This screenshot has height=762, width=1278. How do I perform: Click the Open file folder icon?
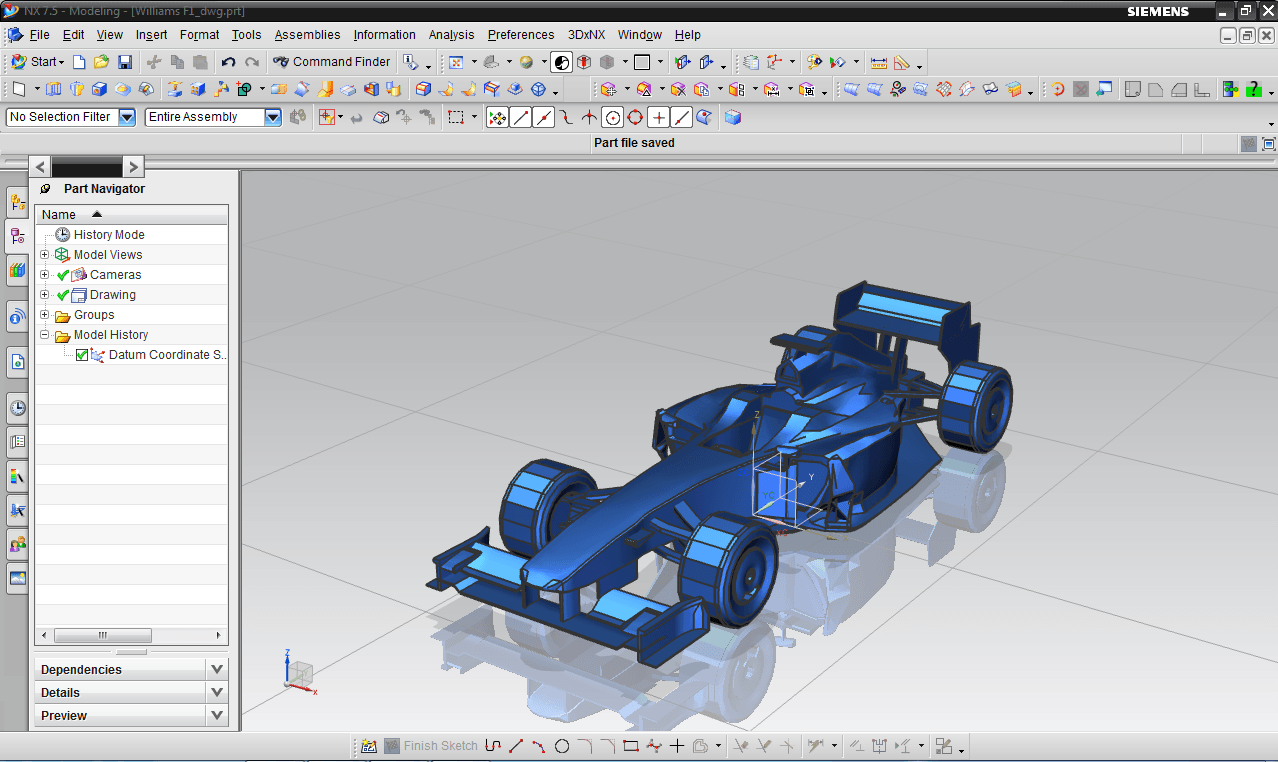[101, 62]
